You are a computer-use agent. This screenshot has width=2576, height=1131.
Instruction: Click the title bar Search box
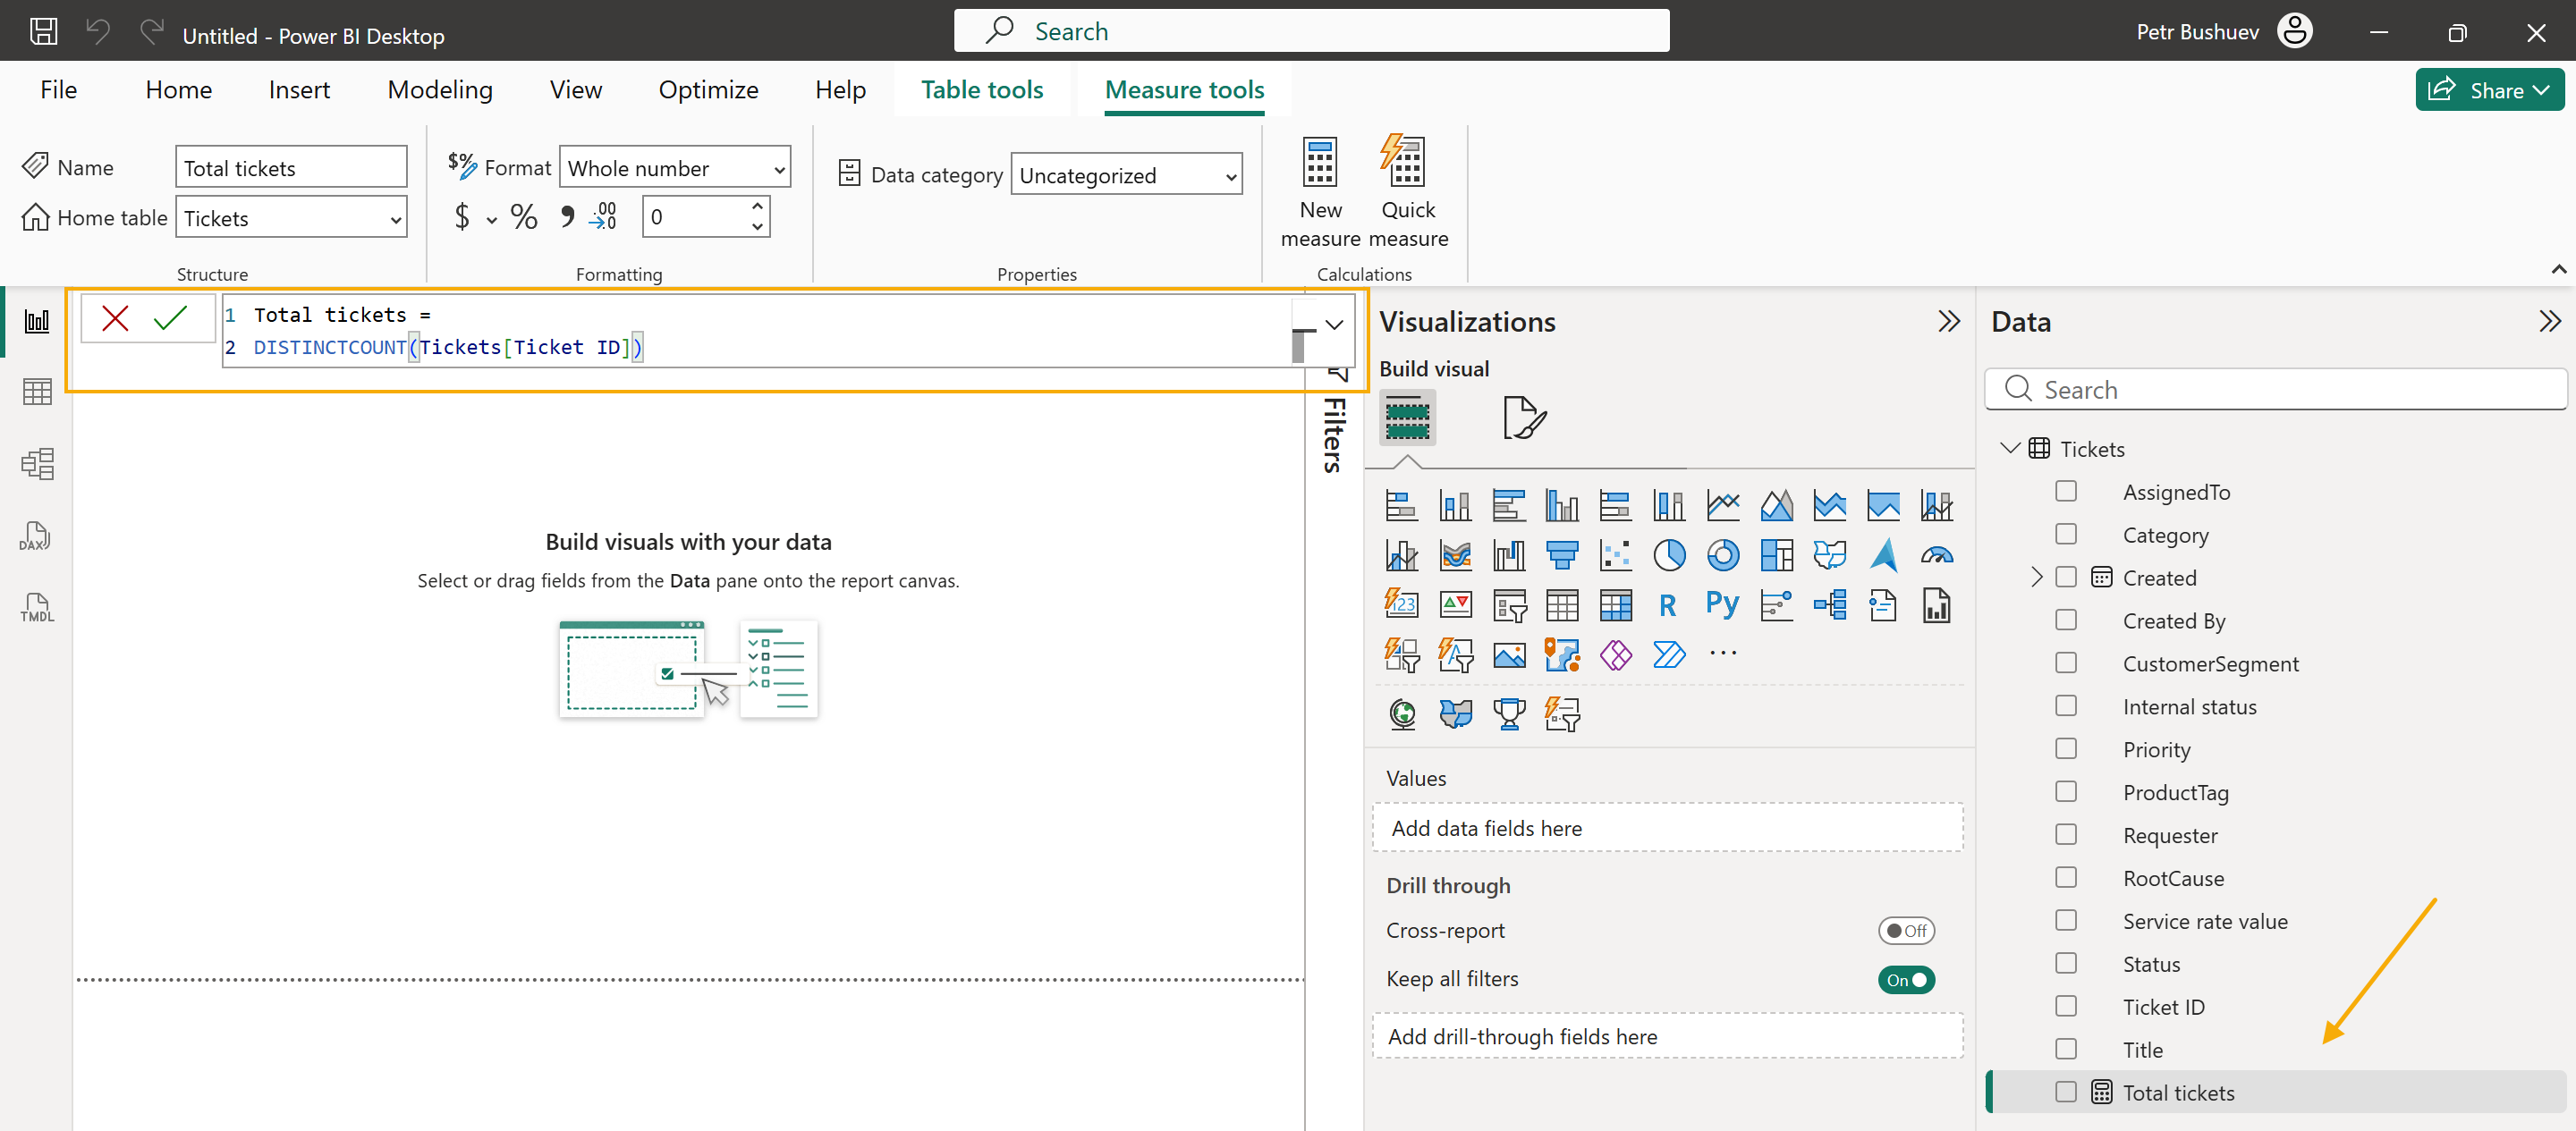1311,31
